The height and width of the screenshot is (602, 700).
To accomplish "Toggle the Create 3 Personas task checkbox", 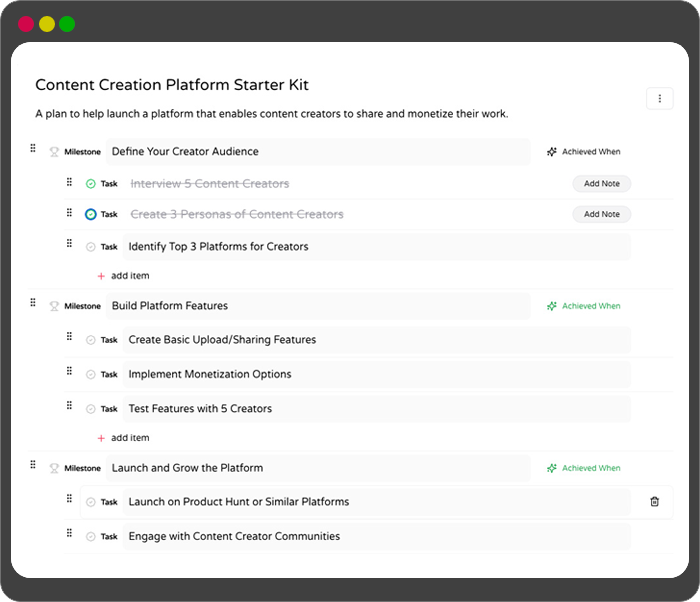I will [x=91, y=214].
